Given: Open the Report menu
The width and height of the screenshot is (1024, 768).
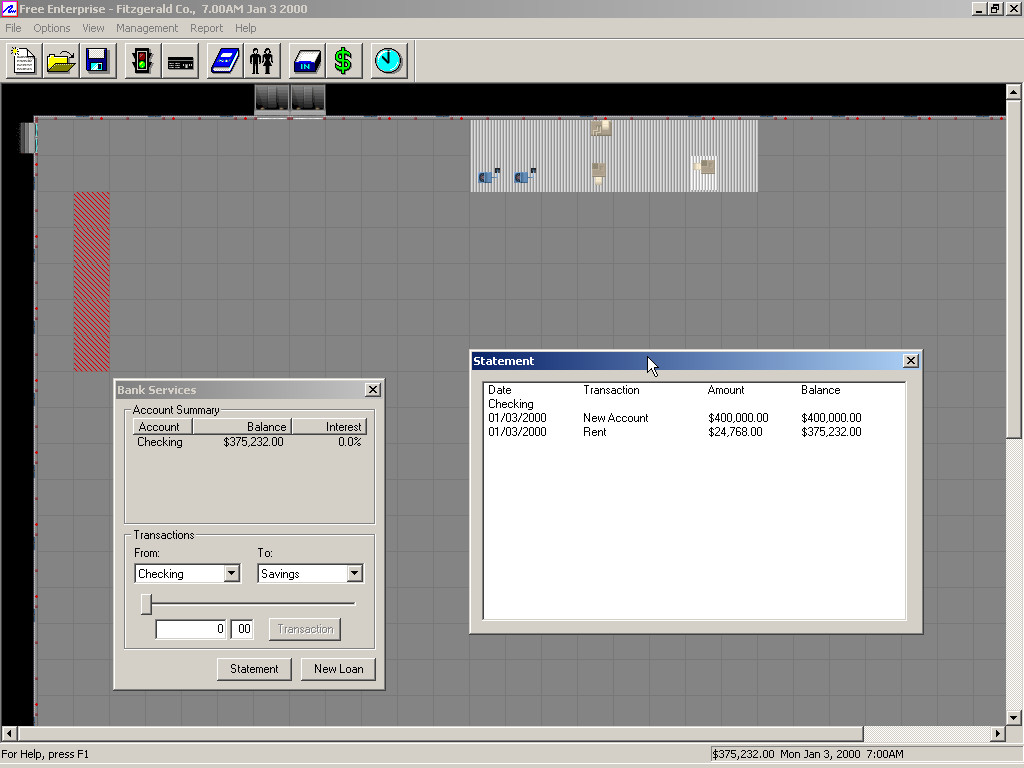Looking at the screenshot, I should tap(207, 28).
